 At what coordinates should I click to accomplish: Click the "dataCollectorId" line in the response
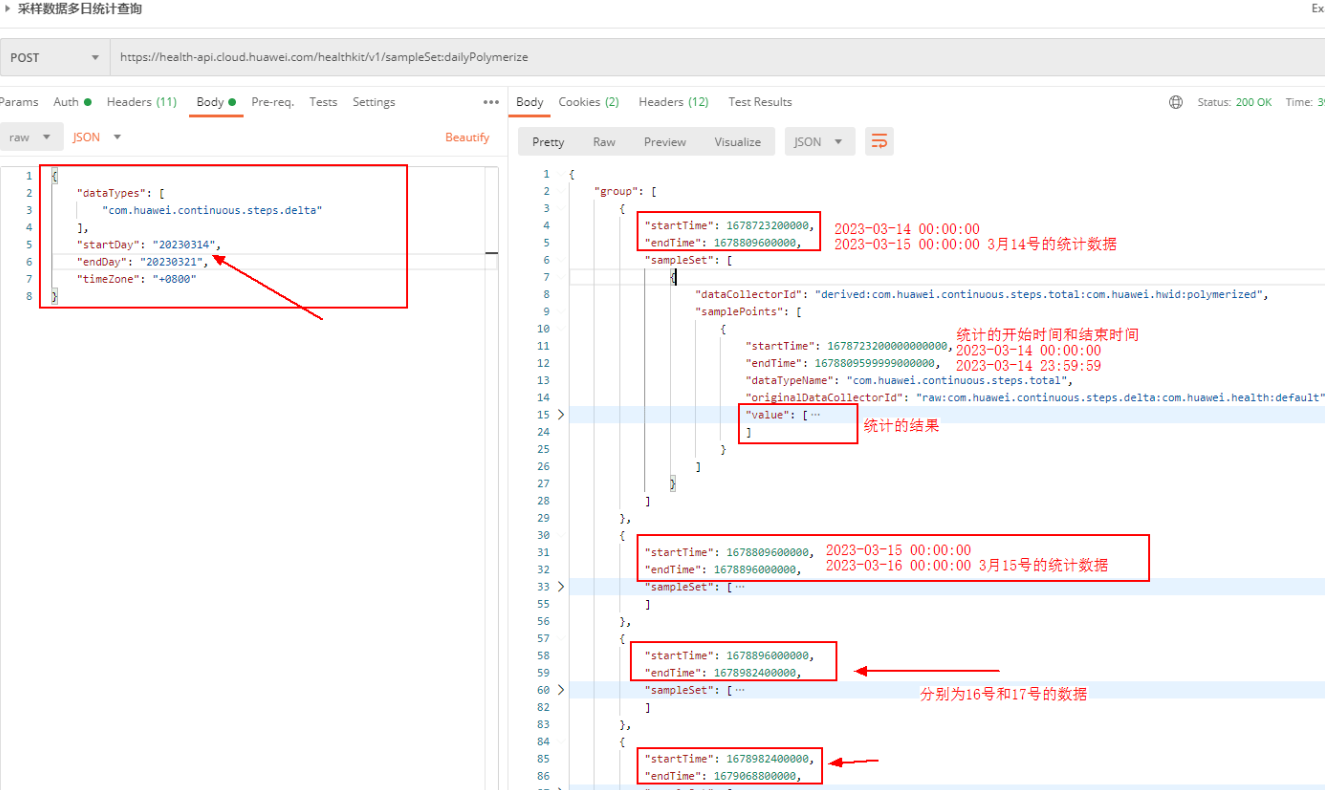pos(982,294)
